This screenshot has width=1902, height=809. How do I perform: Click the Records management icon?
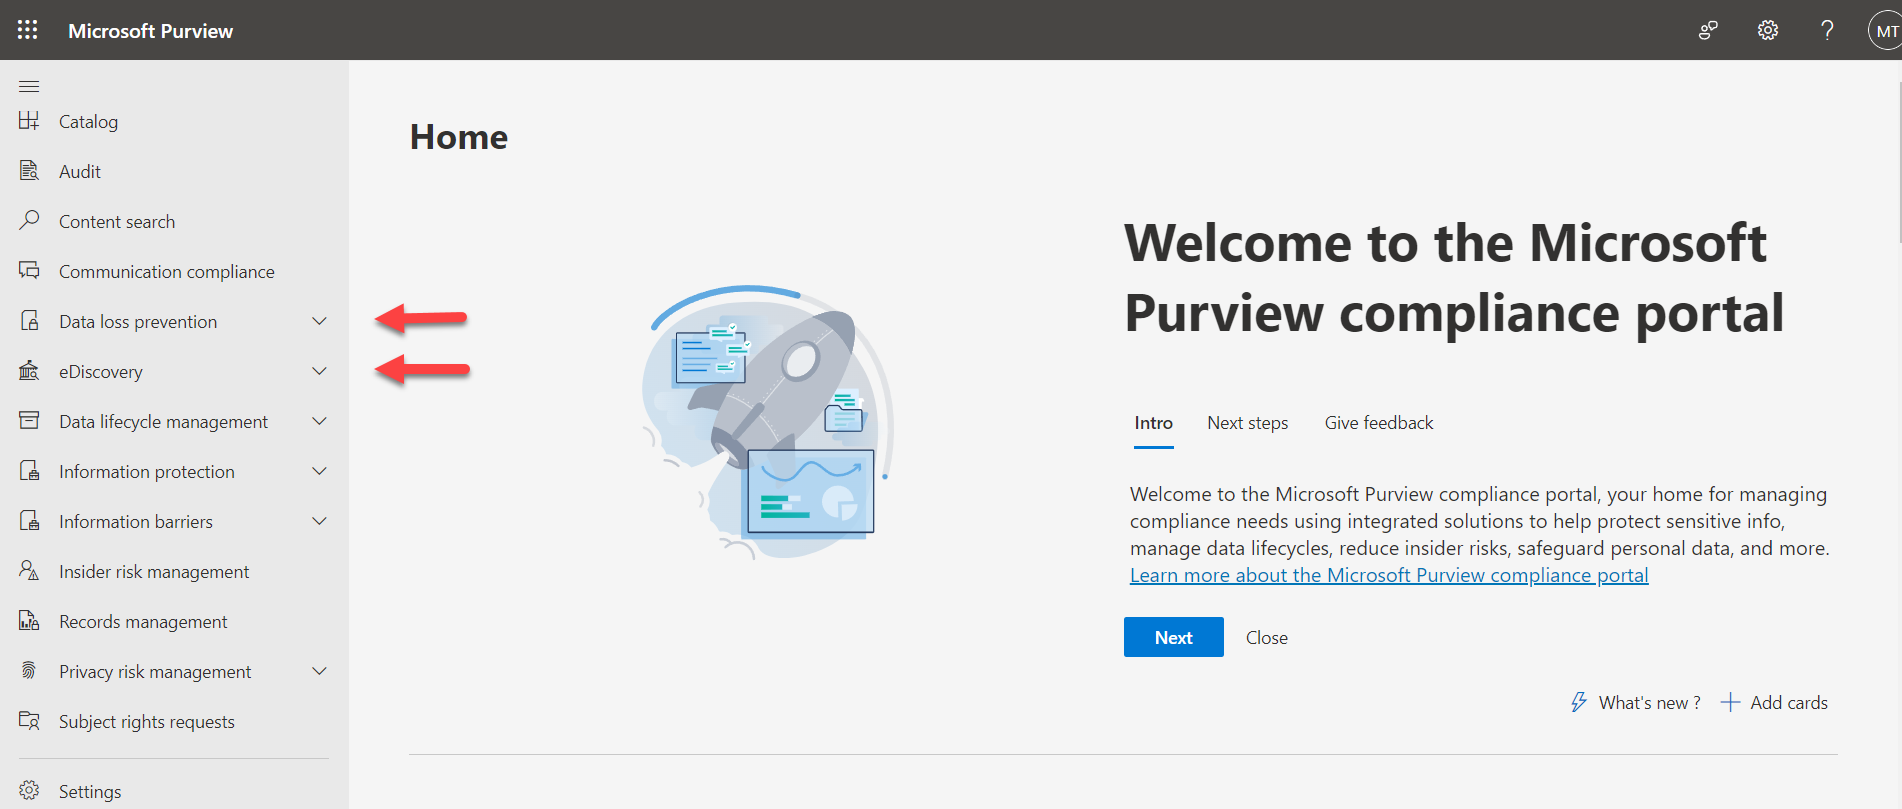coord(29,621)
